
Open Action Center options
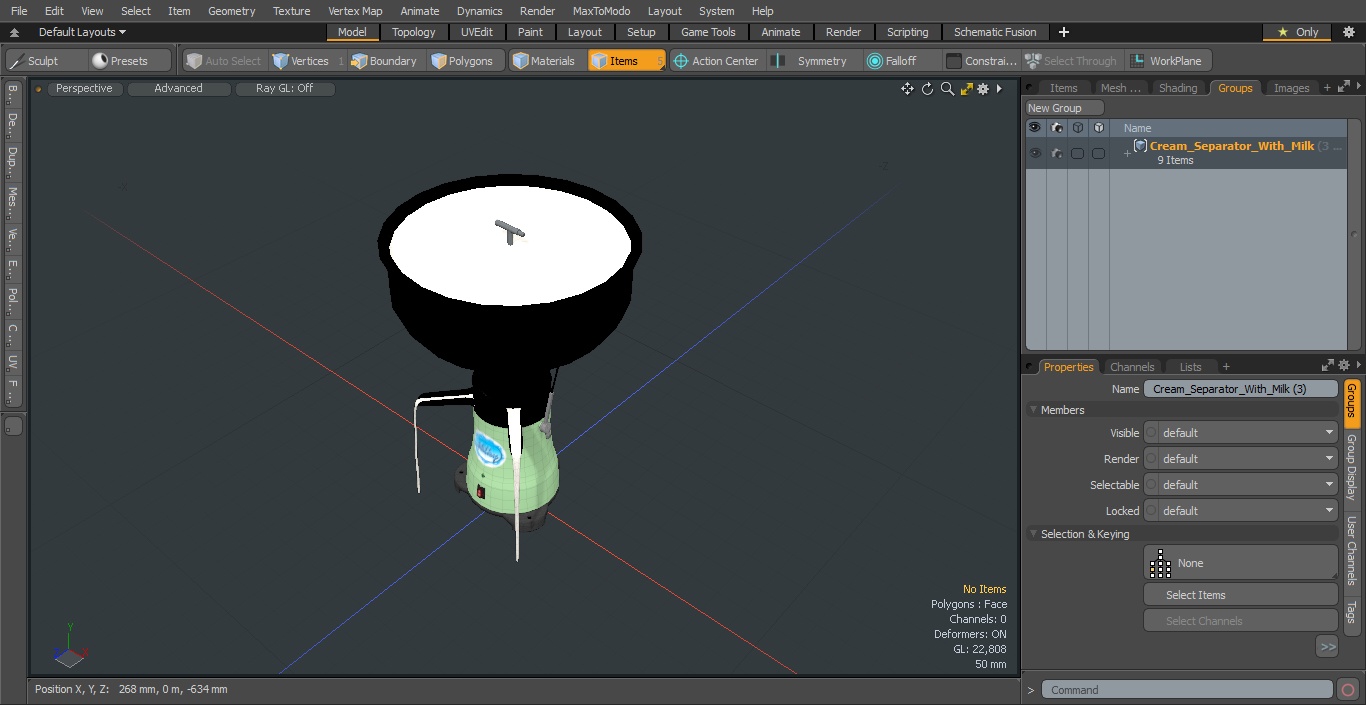point(716,61)
